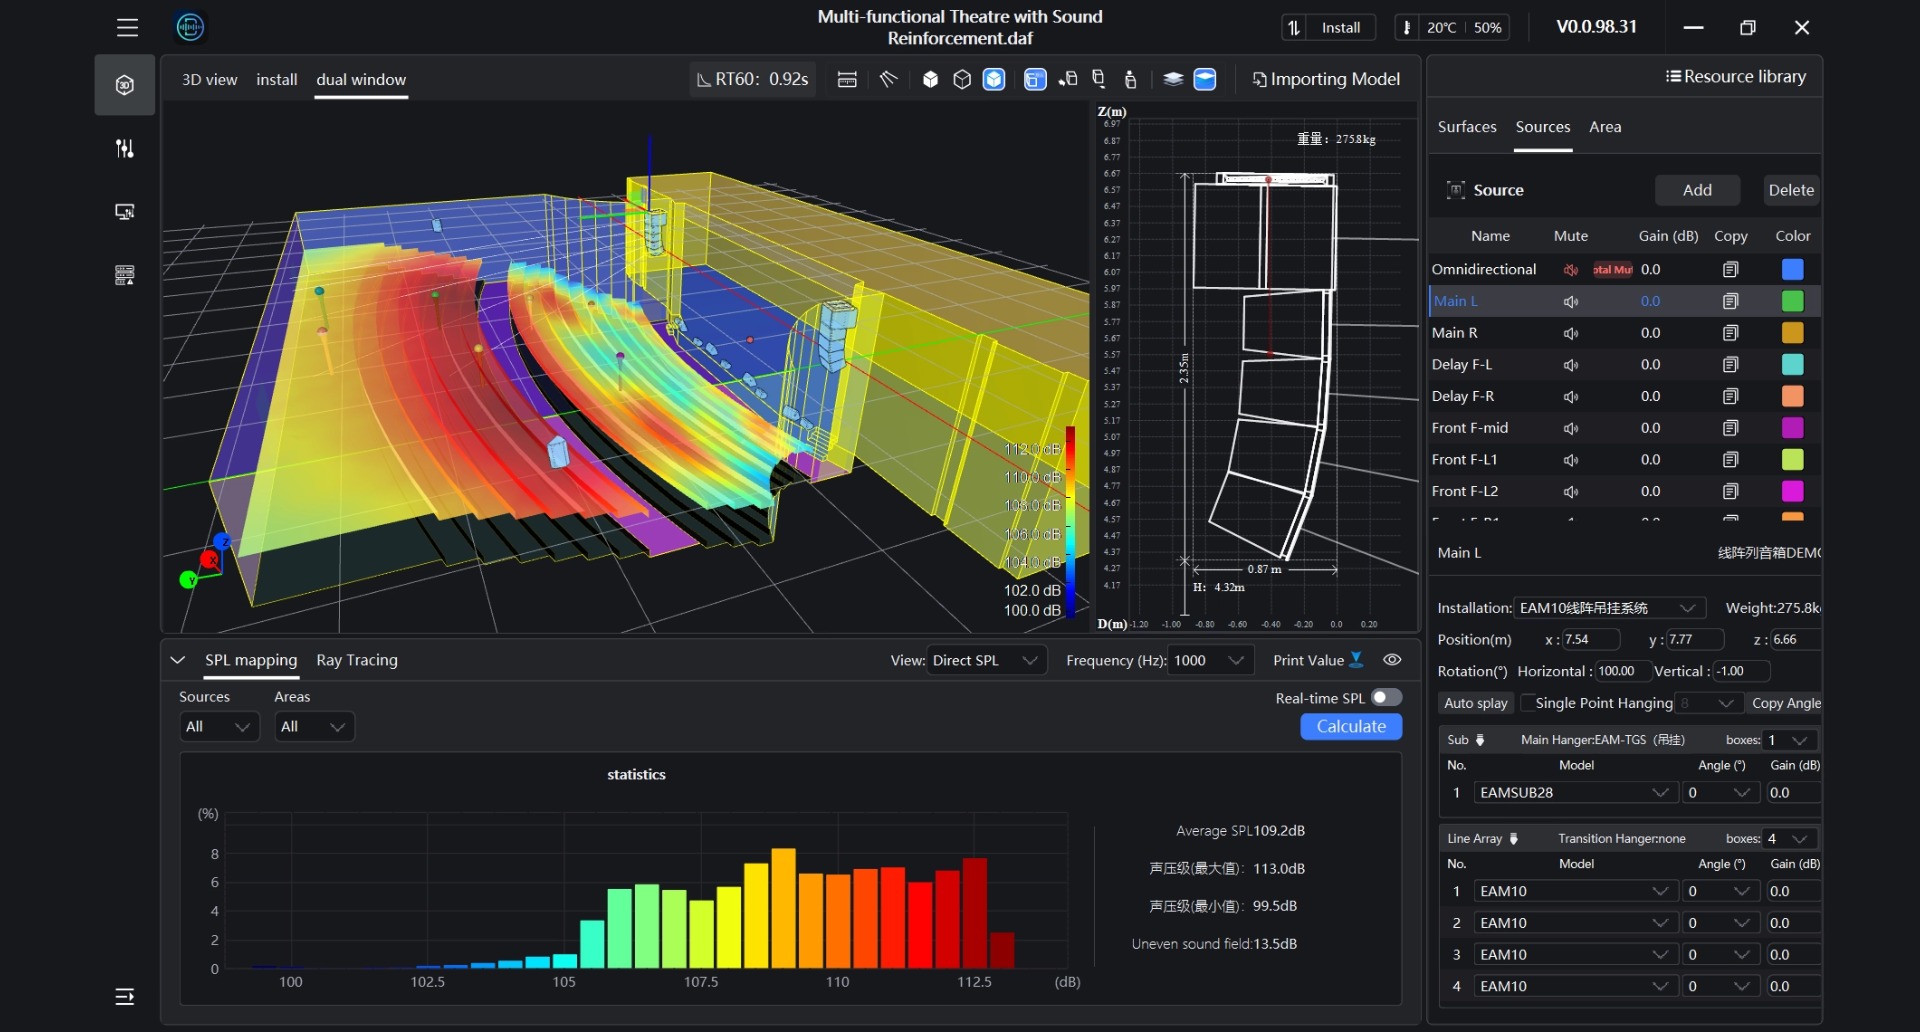Click the thermometer temperature icon

tap(1407, 28)
